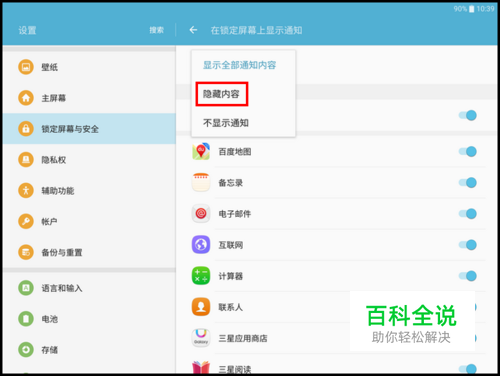This screenshot has height=376, width=500.
Task: Tap the Contacts (联系人) app icon
Action: tap(201, 307)
